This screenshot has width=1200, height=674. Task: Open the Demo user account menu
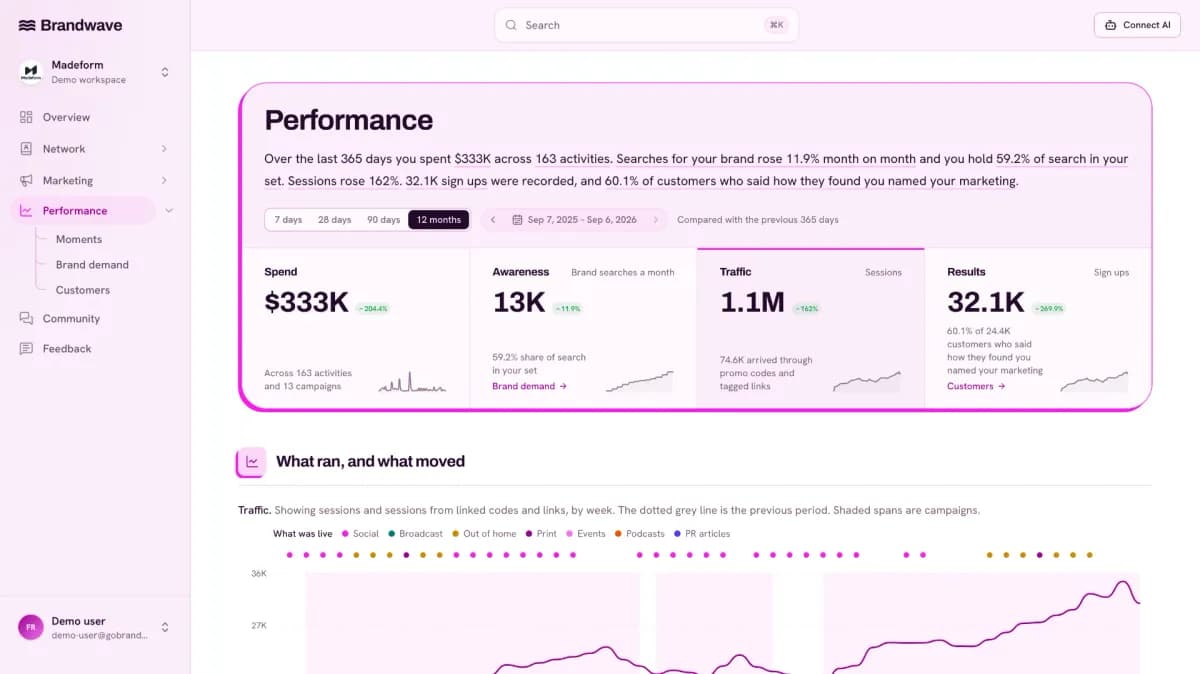click(95, 627)
